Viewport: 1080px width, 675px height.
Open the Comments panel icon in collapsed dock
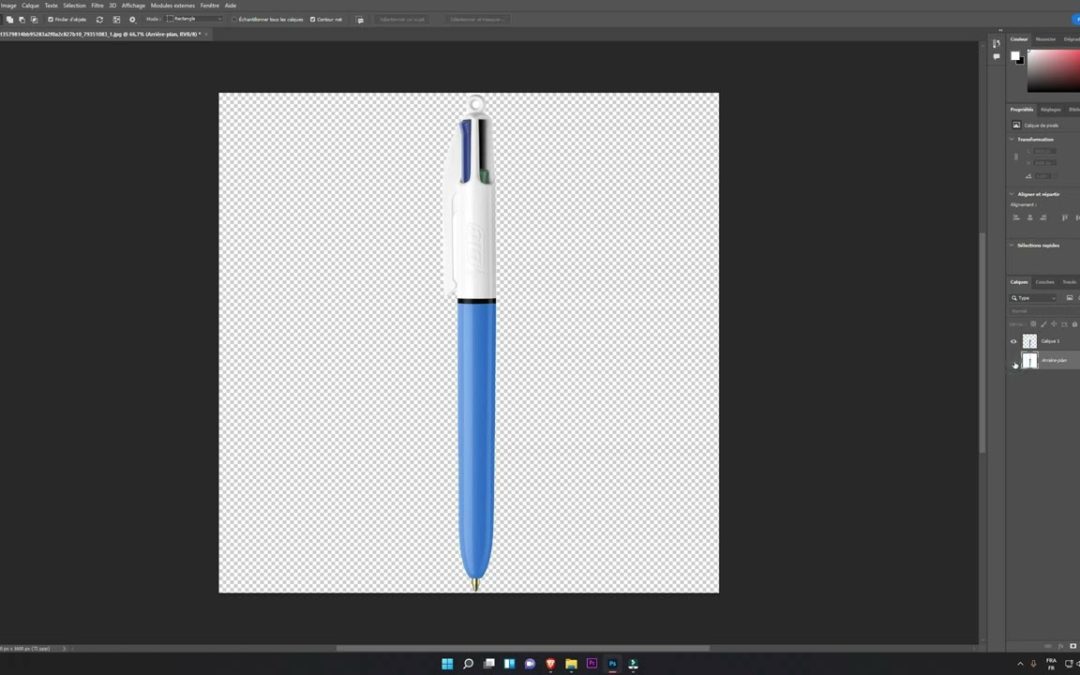996,56
